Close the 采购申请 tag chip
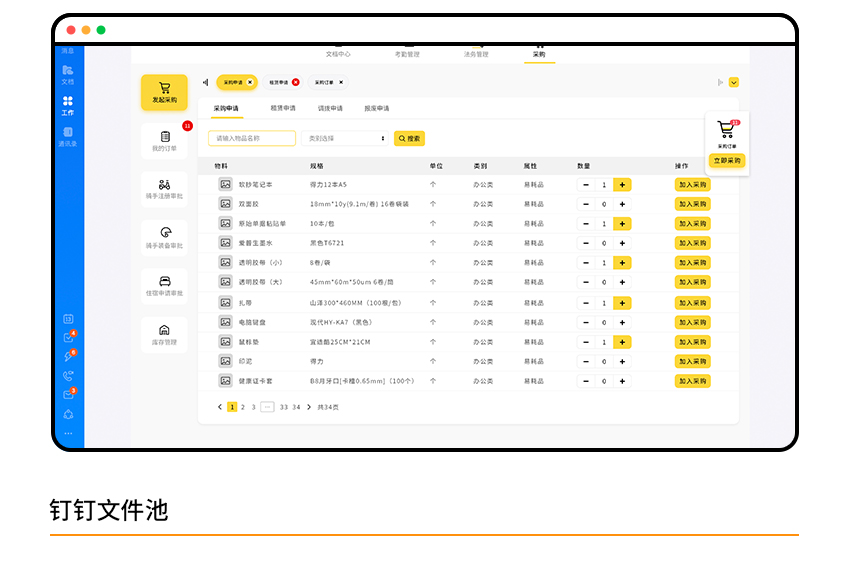The image size is (848, 575). click(250, 82)
